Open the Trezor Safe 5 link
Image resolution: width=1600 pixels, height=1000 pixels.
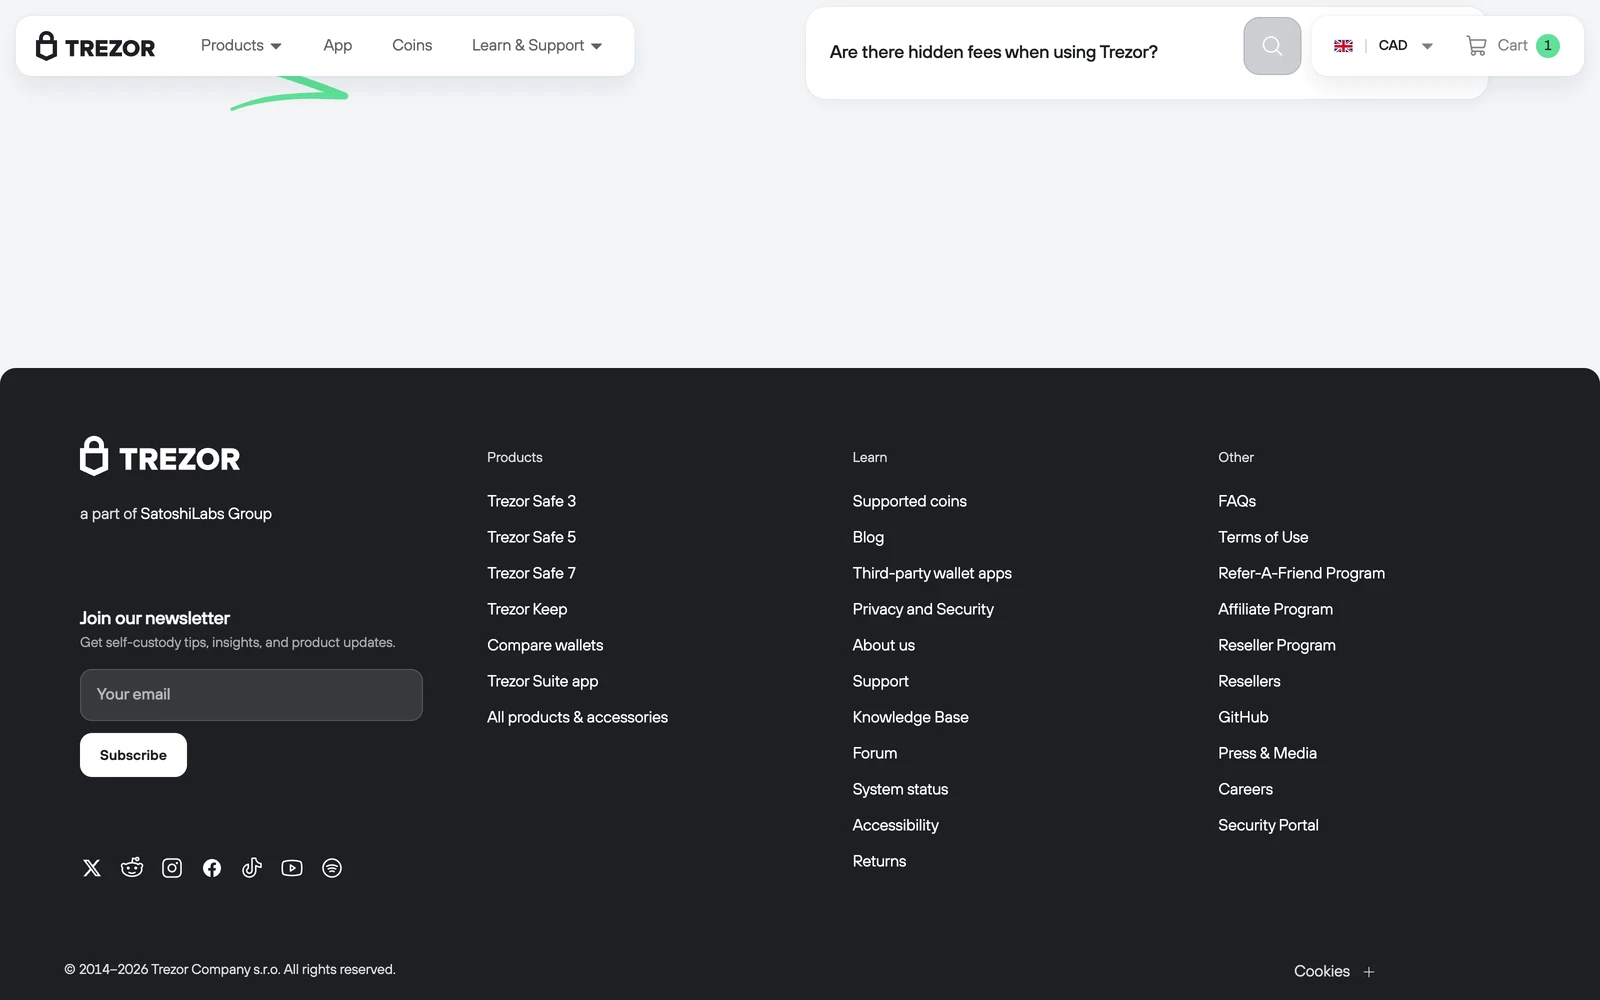pos(531,537)
